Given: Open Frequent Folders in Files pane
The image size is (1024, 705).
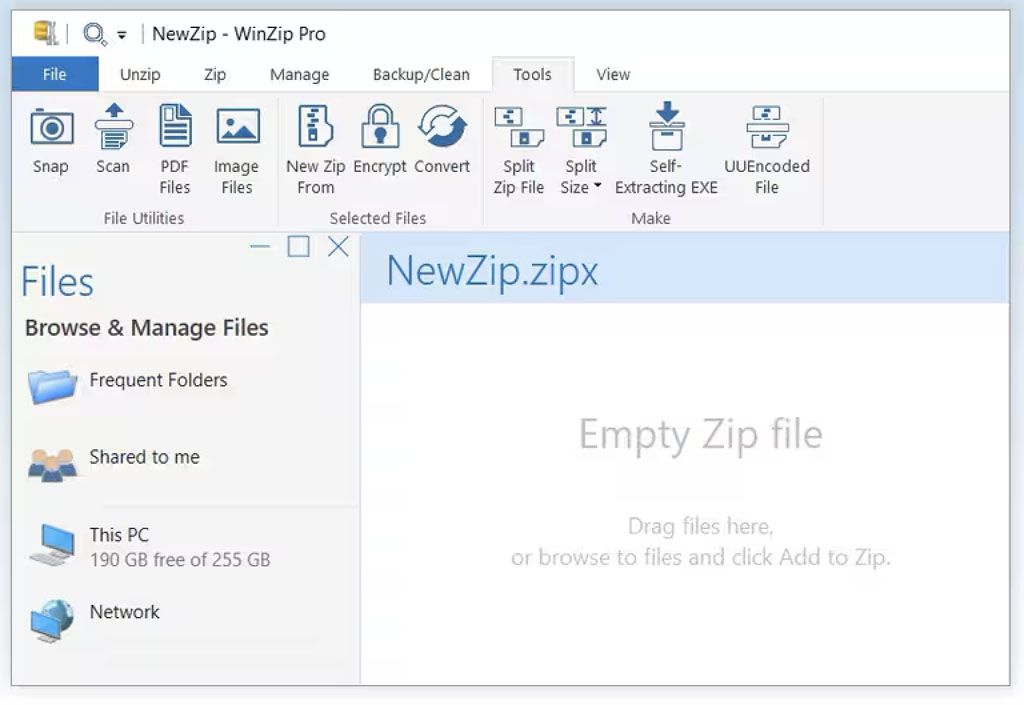Looking at the screenshot, I should coord(128,384).
